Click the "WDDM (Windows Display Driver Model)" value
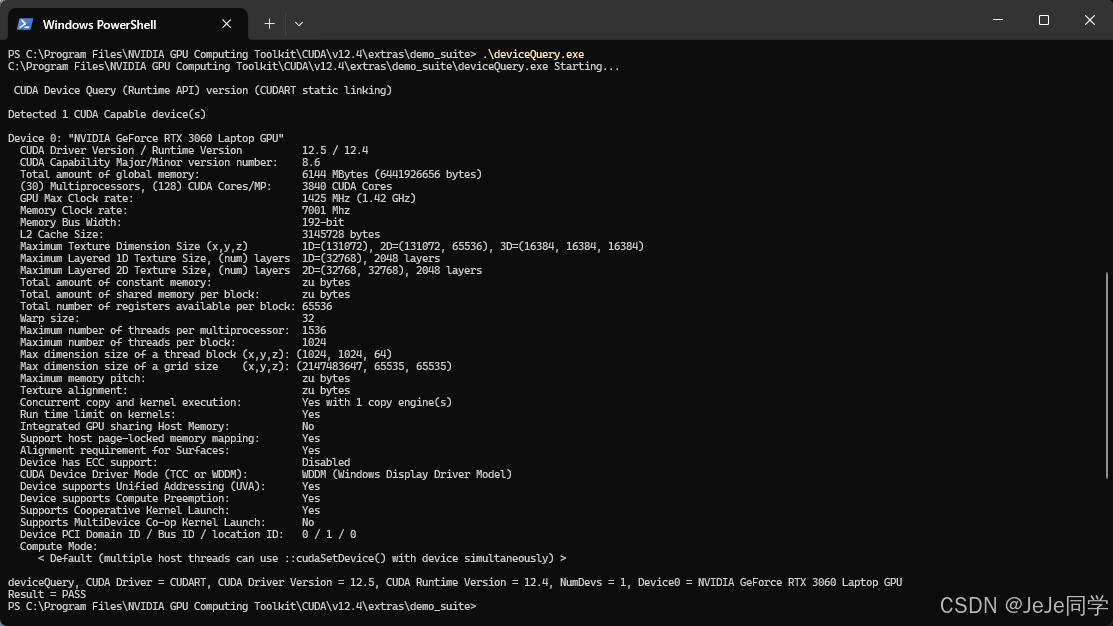Image resolution: width=1113 pixels, height=626 pixels. click(x=407, y=475)
